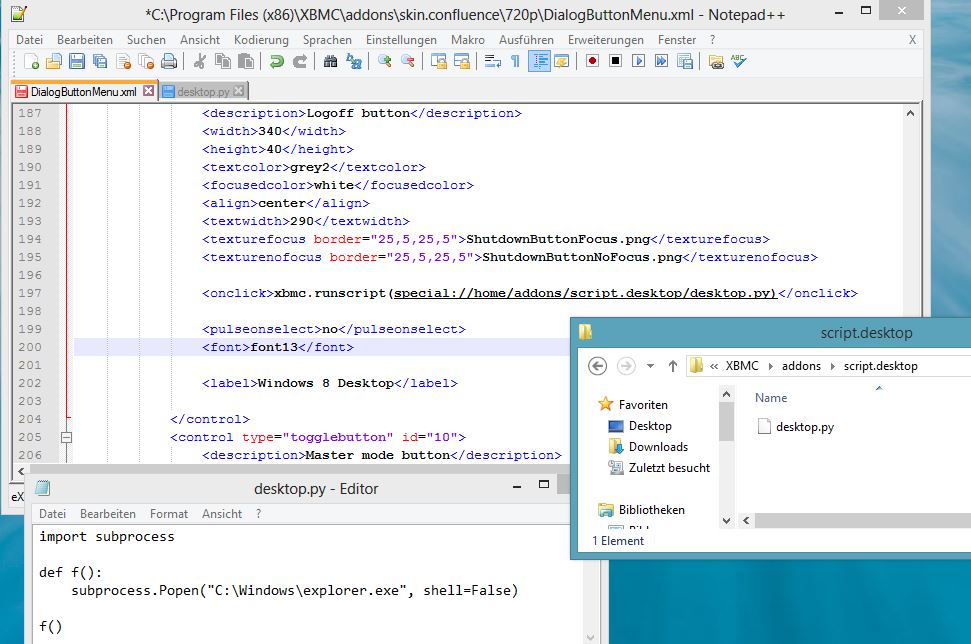Viewport: 971px width, 644px height.
Task: Save the current file via toolbar
Action: click(77, 61)
